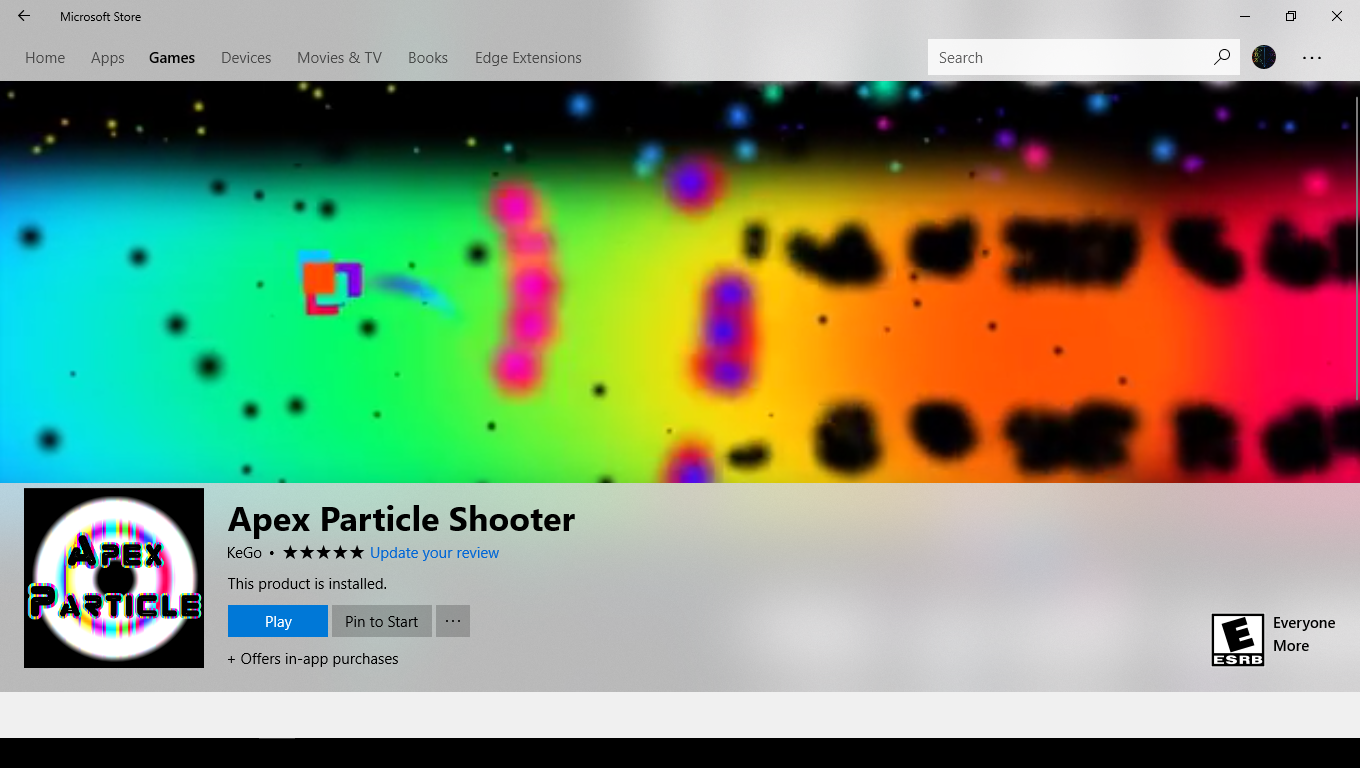
Task: Open the user account avatar
Action: [x=1264, y=57]
